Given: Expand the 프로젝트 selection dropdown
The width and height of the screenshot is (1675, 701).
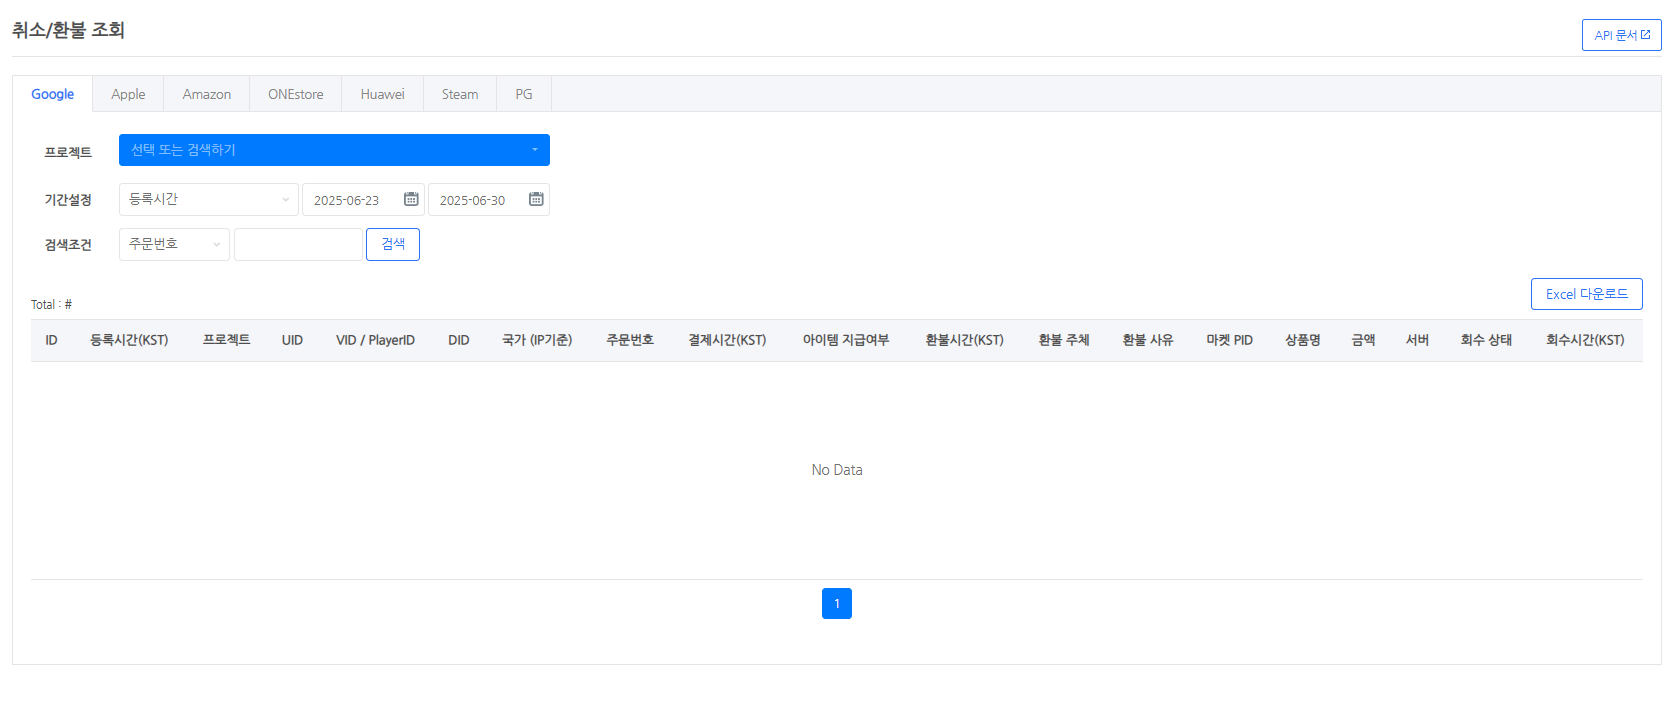Looking at the screenshot, I should tap(334, 150).
